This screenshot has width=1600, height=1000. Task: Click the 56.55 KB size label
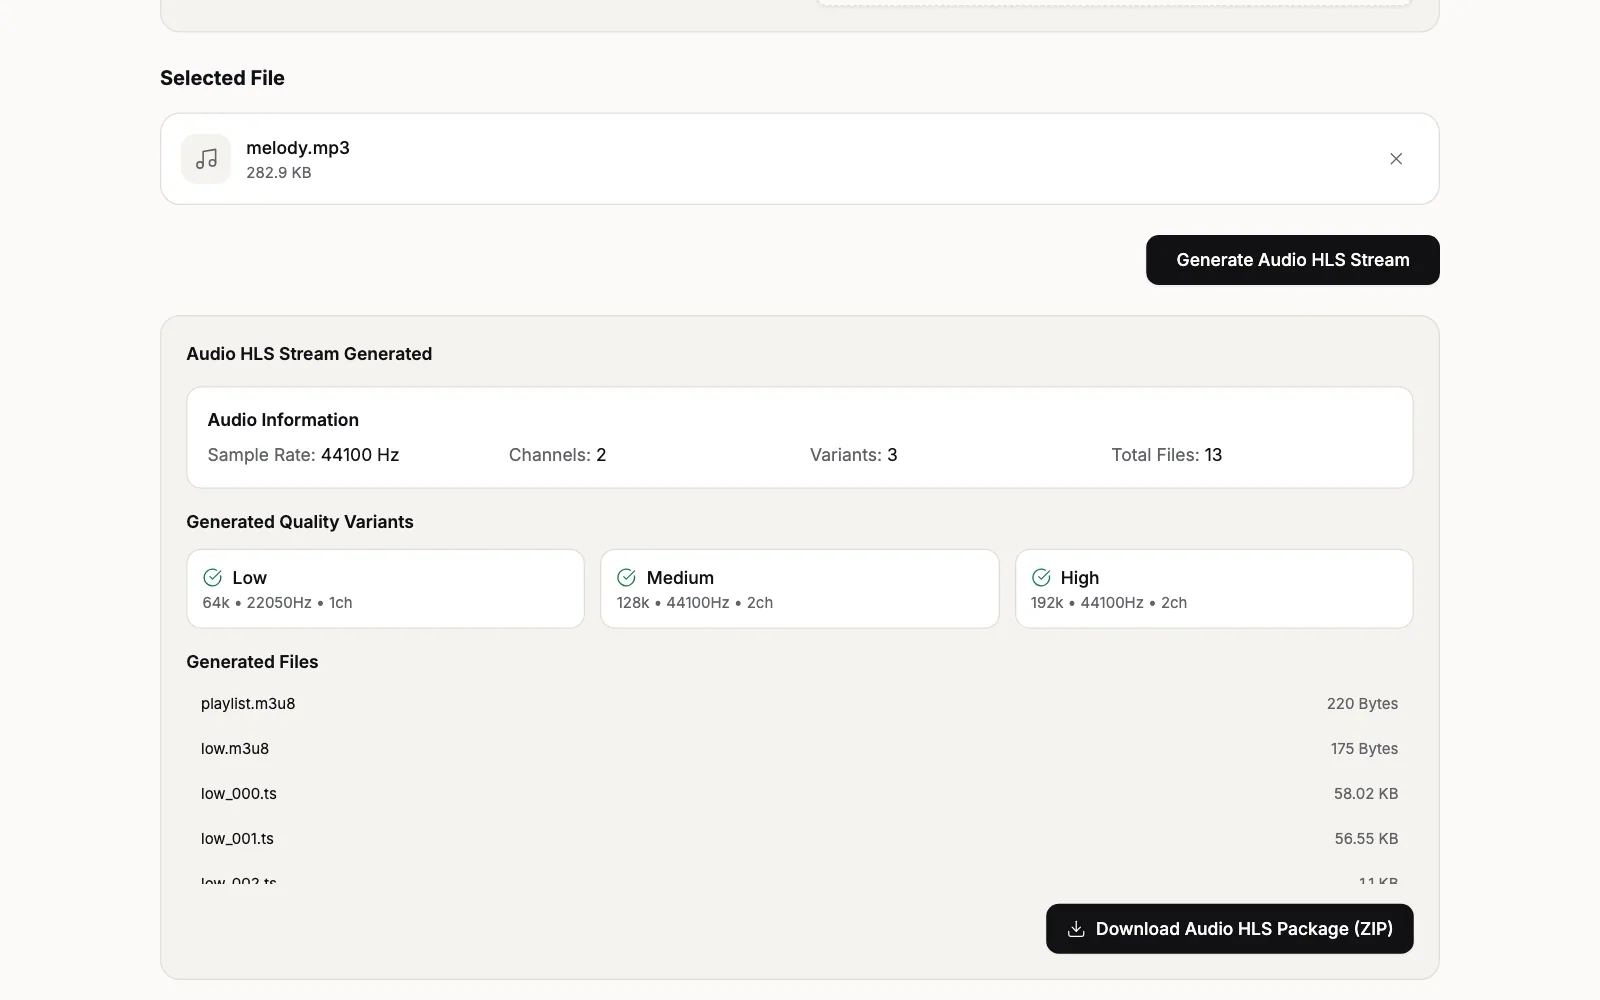(1366, 839)
